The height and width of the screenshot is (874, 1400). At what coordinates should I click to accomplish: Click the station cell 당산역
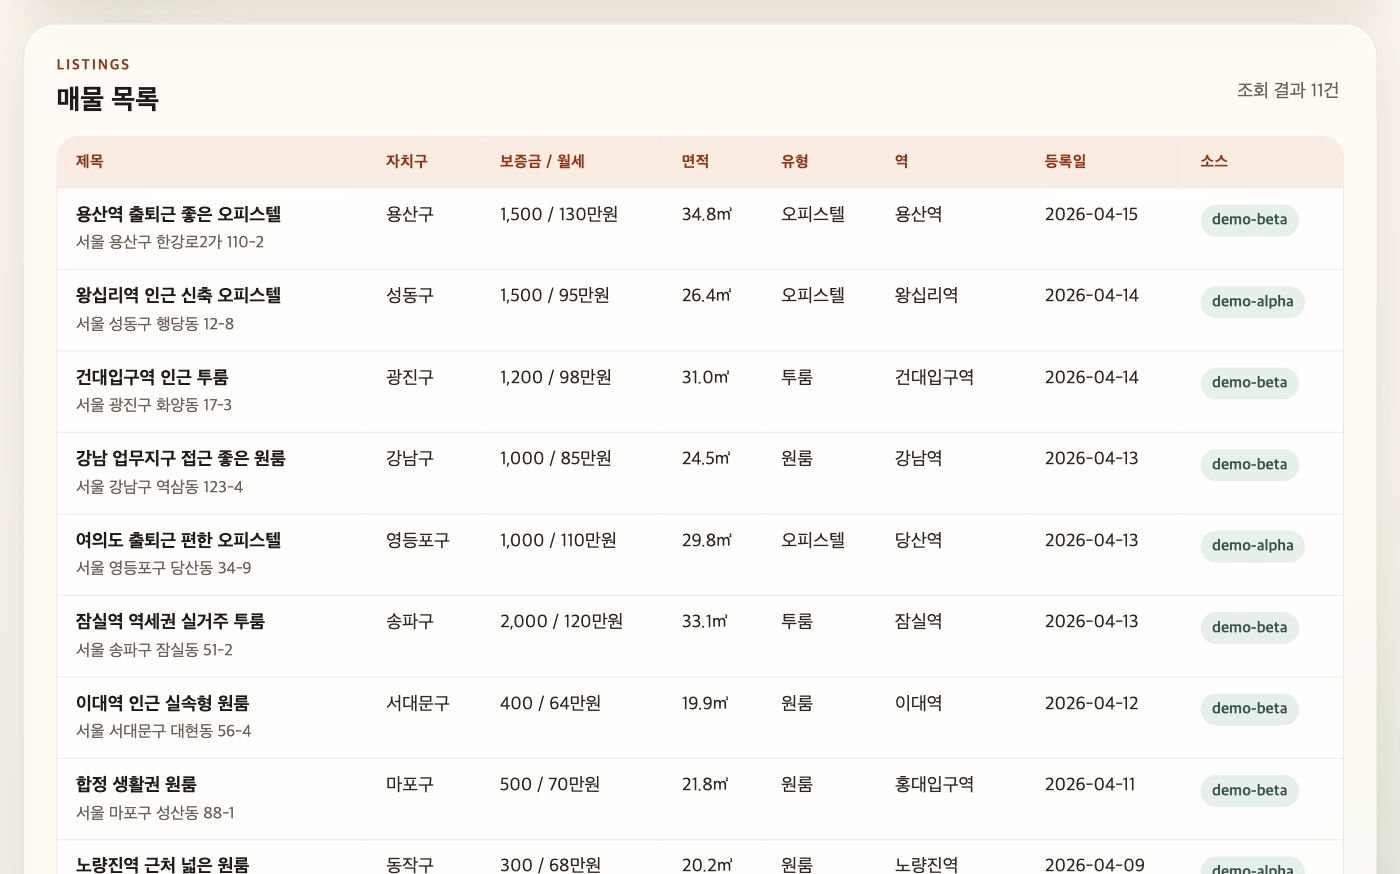pyautogui.click(x=918, y=540)
